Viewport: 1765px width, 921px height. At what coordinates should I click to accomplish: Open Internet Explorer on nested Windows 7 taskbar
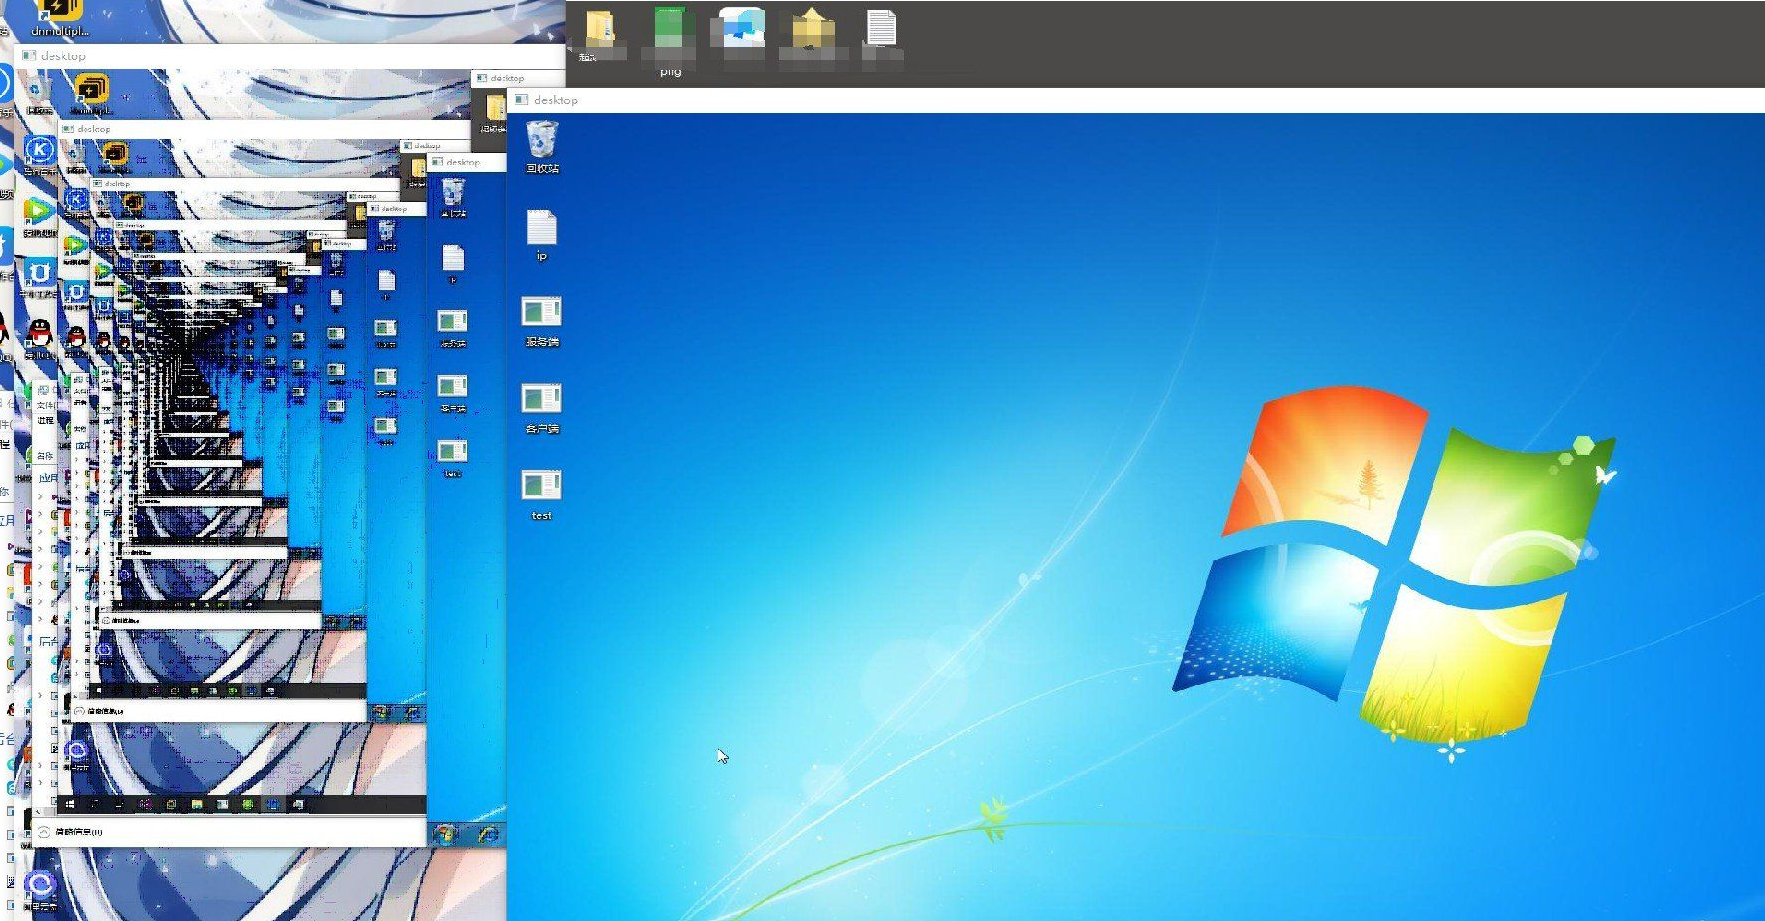click(488, 834)
